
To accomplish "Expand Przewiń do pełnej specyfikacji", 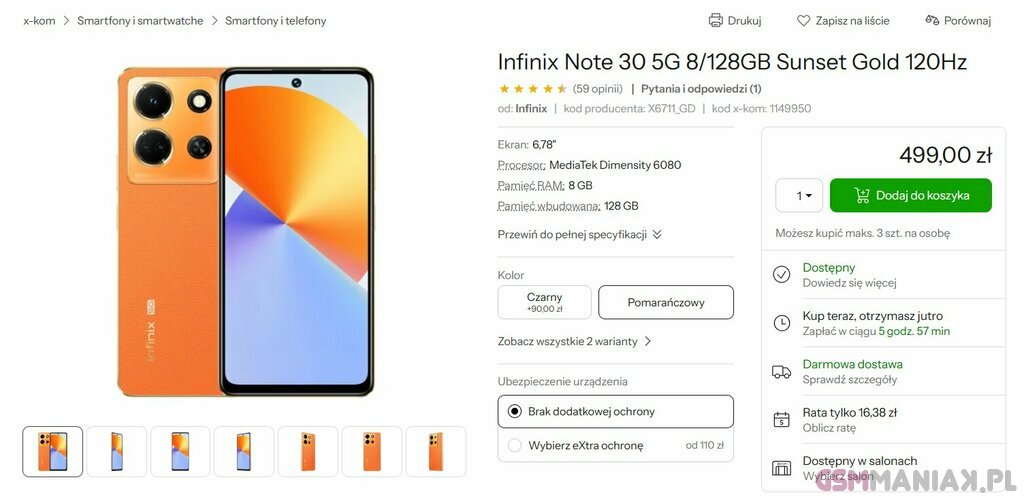I will [x=579, y=234].
